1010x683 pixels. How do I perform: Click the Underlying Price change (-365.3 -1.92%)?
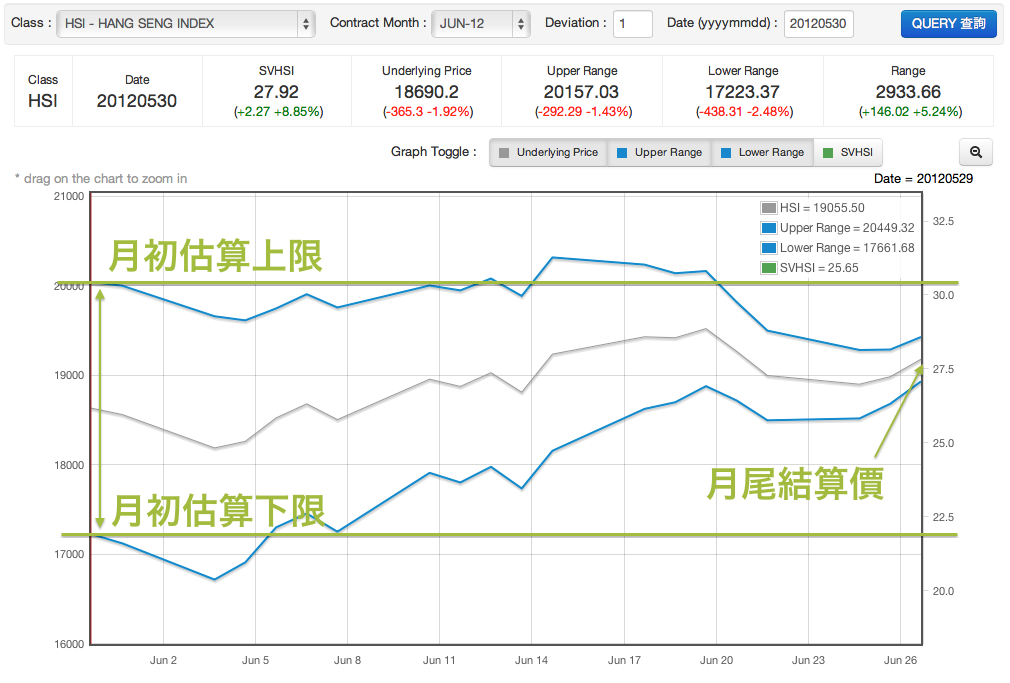428,112
